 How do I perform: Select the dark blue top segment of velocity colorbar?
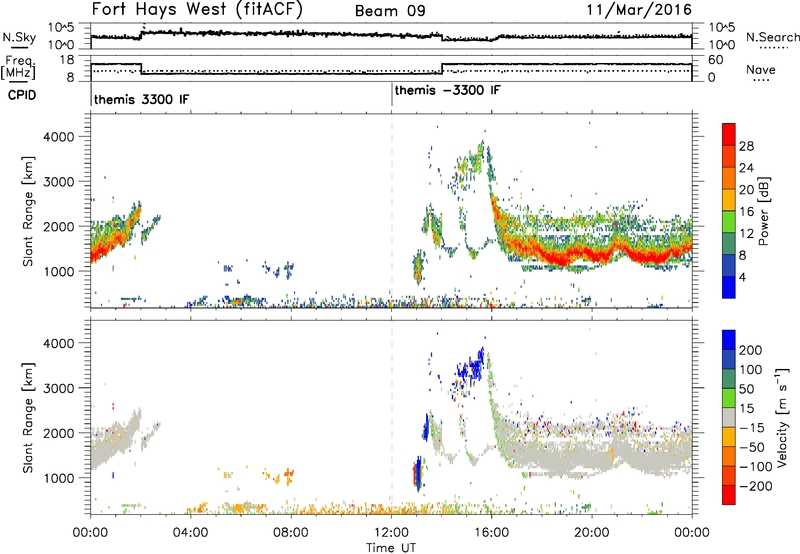pyautogui.click(x=729, y=340)
